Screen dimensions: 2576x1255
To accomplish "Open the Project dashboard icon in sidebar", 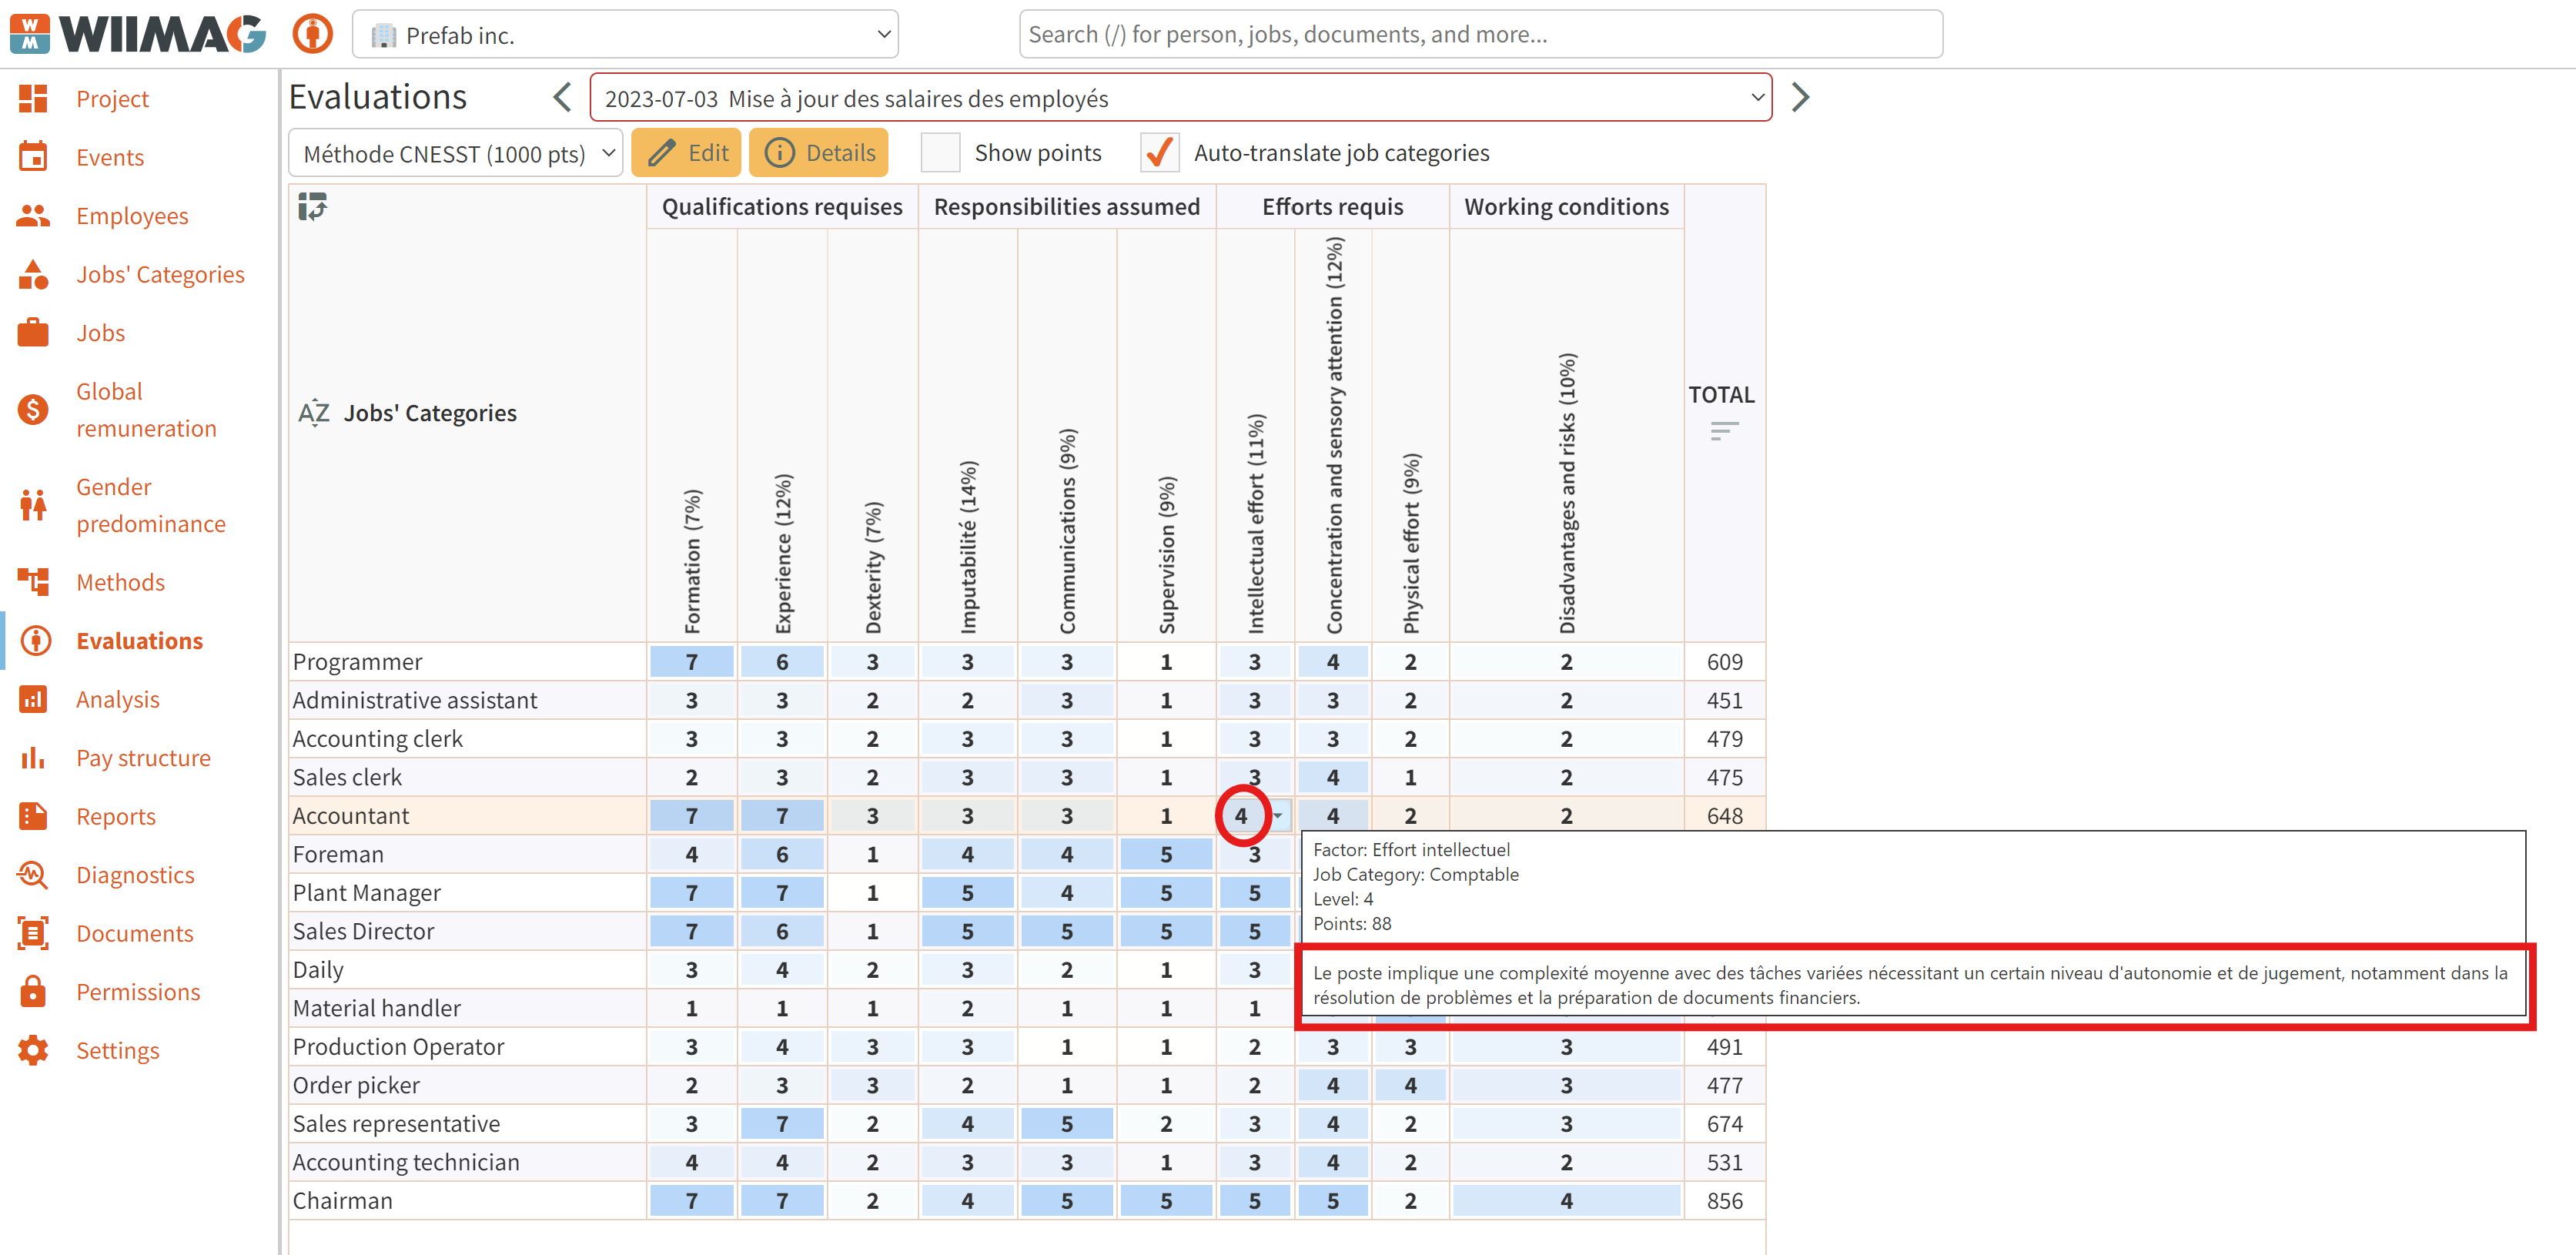I will pyautogui.click(x=33, y=98).
